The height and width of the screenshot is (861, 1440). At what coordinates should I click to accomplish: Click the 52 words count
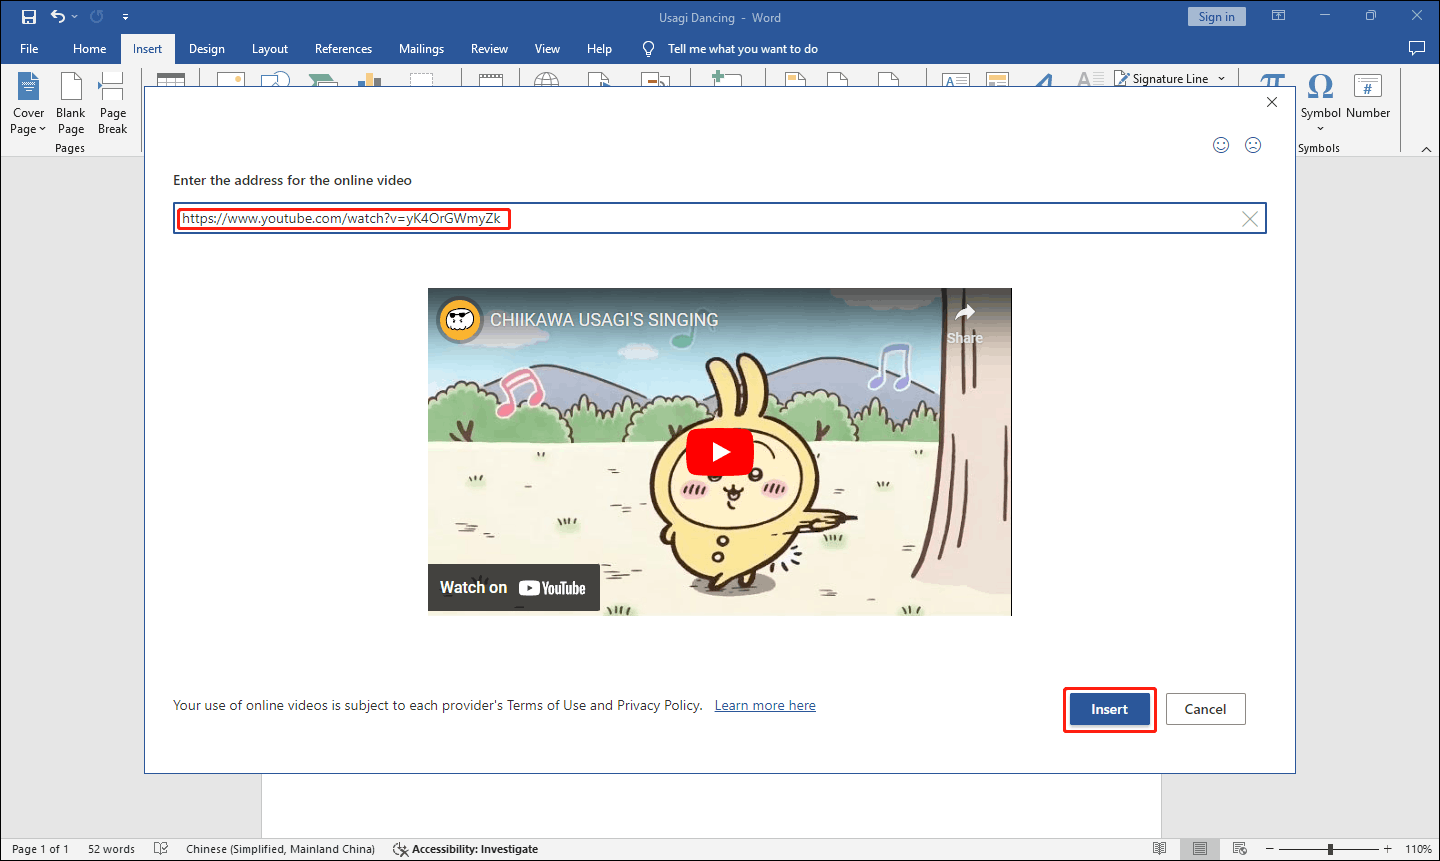(111, 849)
